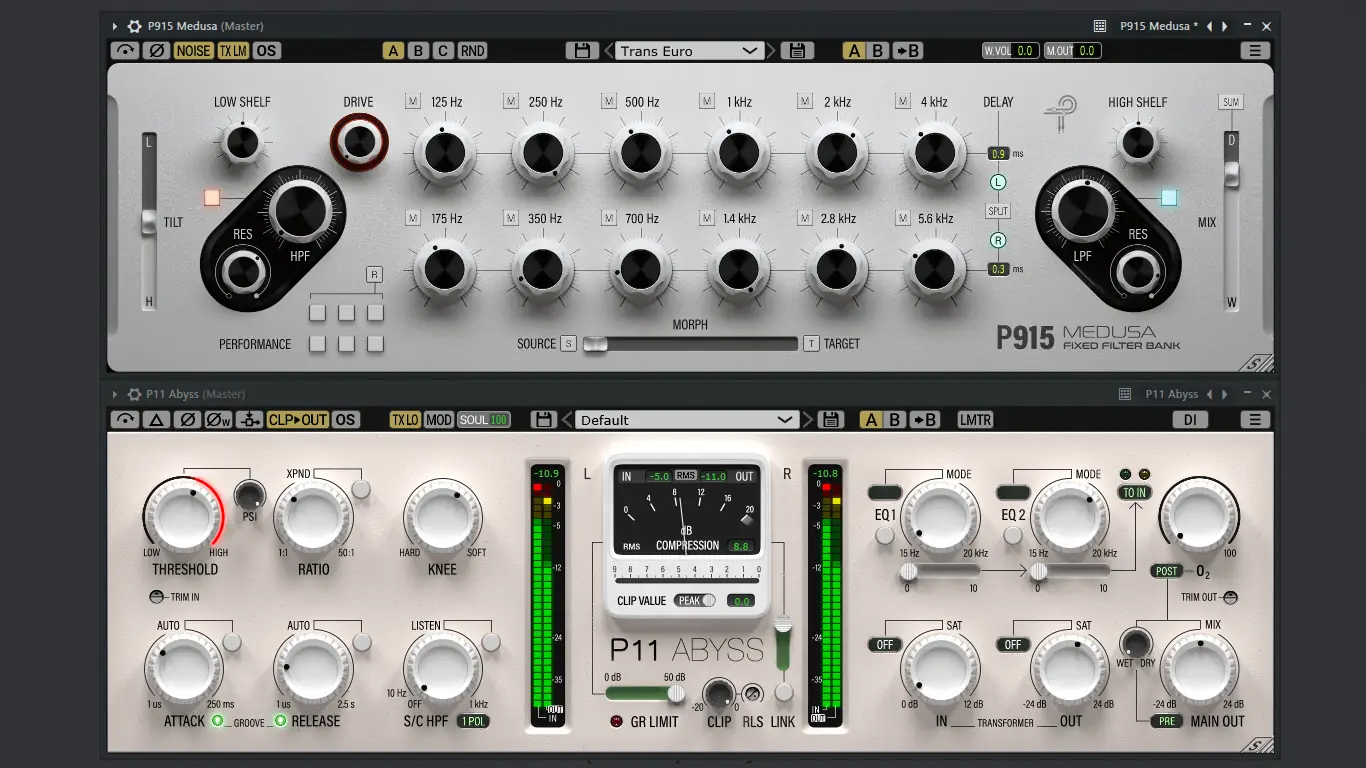Viewport: 1366px width, 768px height.
Task: Click the W.VOL value field in Medusa toolbar
Action: click(1011, 51)
